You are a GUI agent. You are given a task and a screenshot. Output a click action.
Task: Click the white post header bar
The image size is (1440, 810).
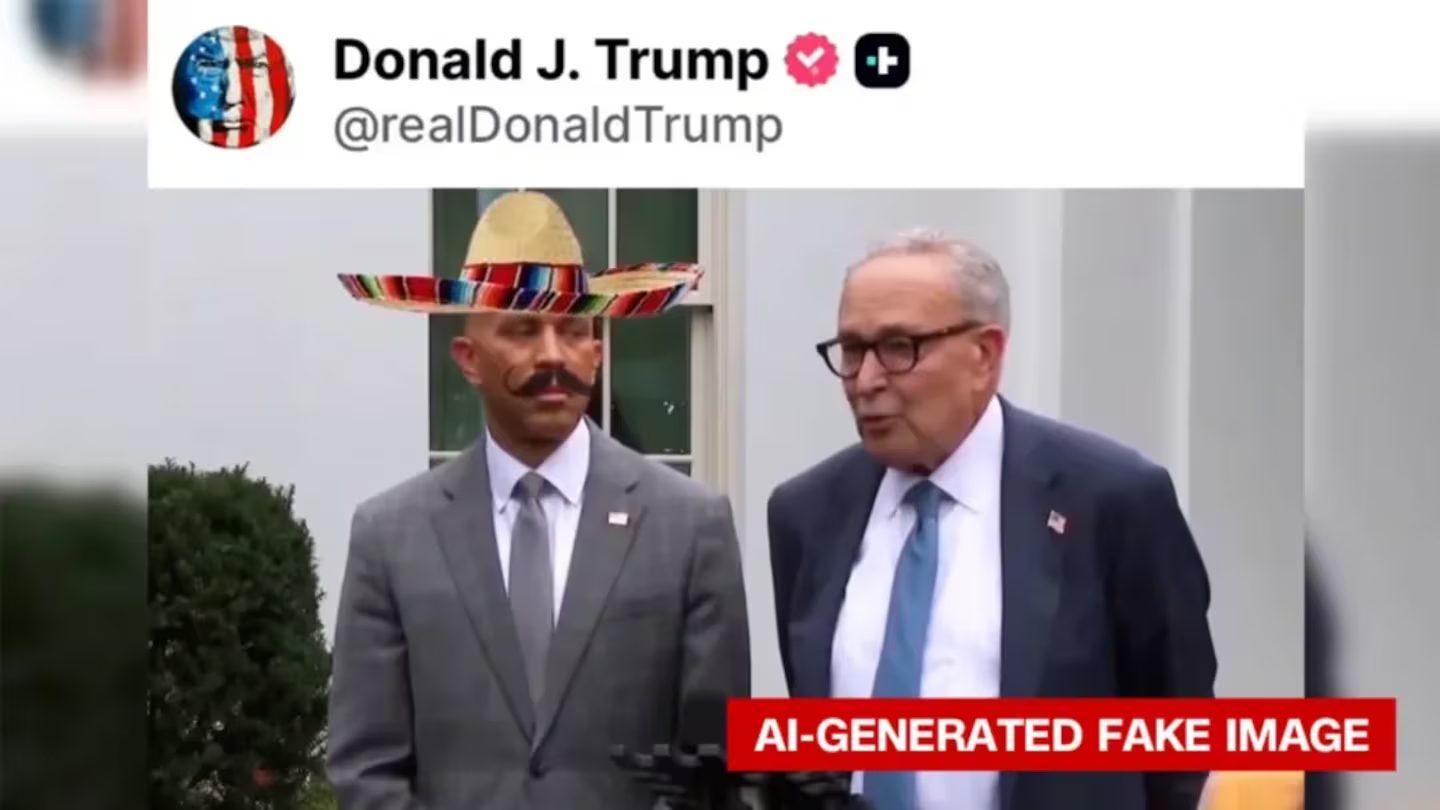pyautogui.click(x=726, y=94)
